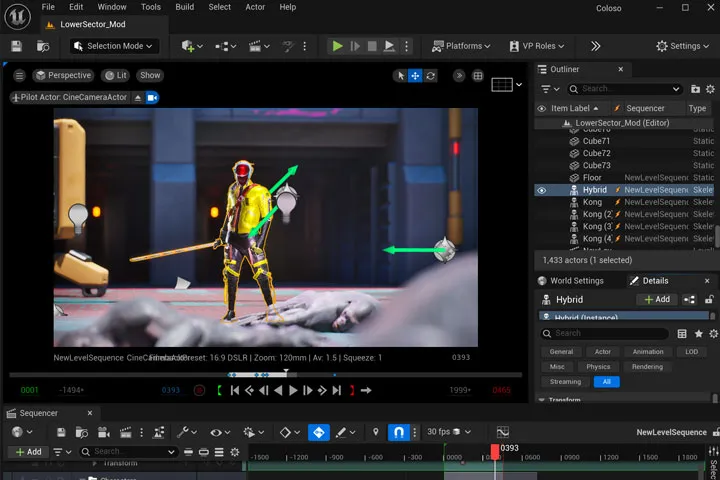Viewport: 720px width, 480px height.
Task: Open the Edit menu
Action: point(76,7)
